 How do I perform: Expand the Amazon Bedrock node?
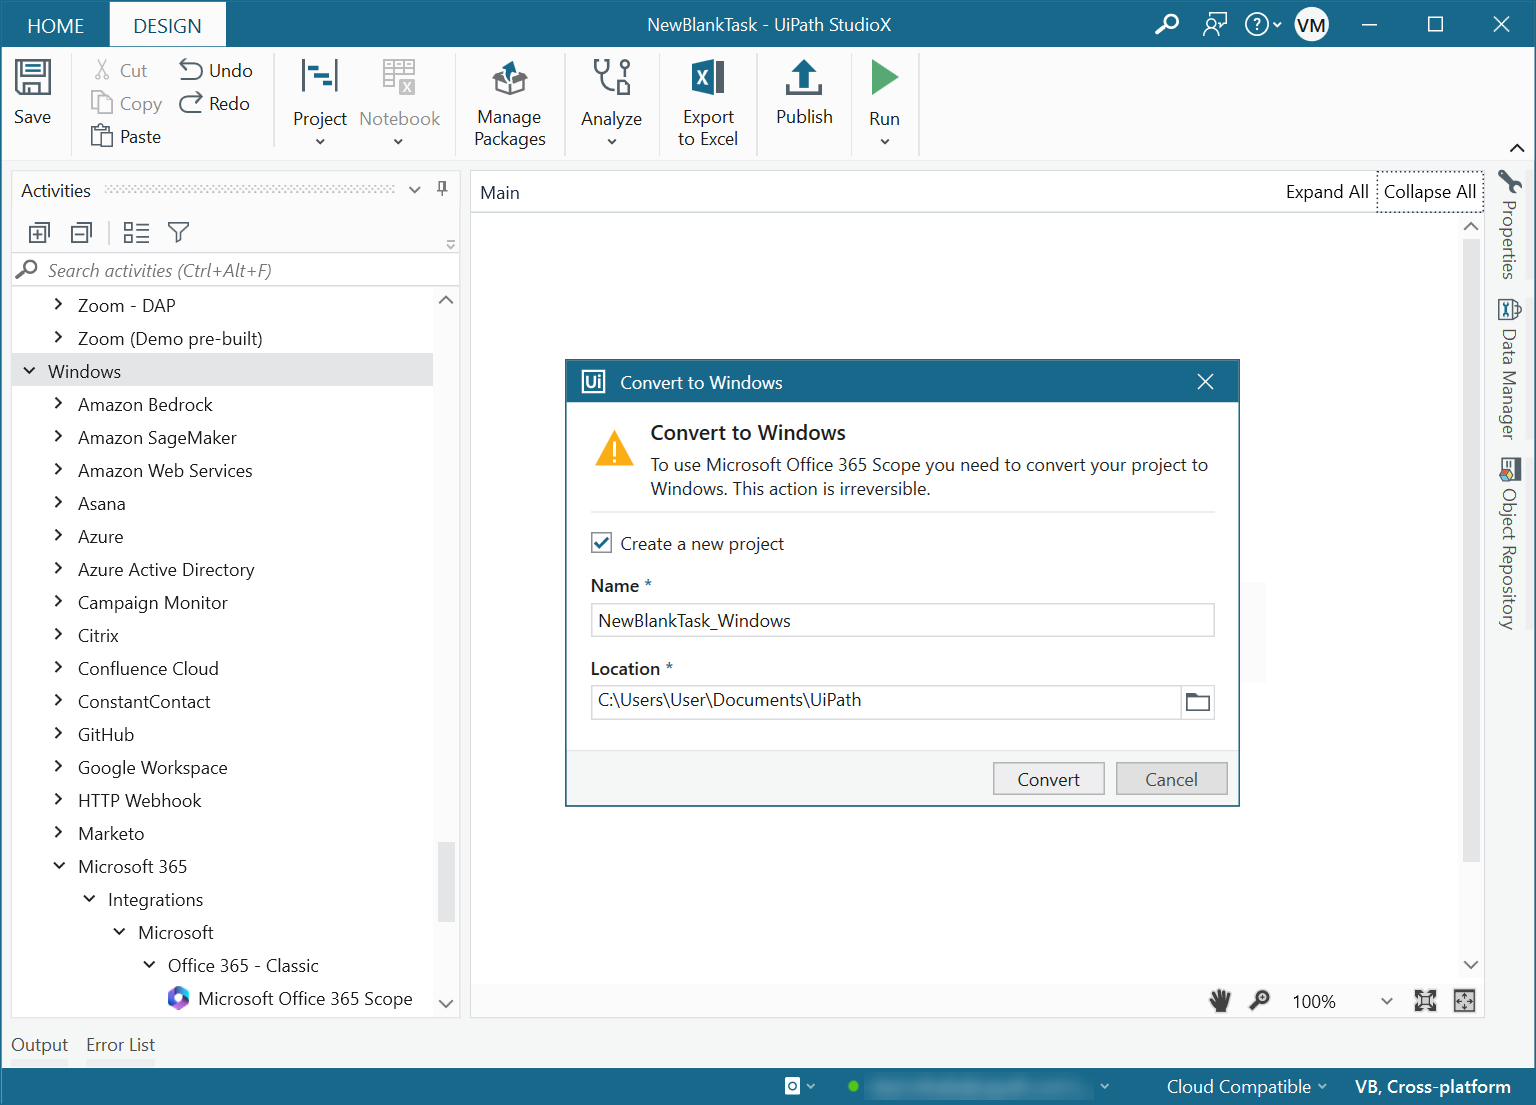(x=58, y=404)
